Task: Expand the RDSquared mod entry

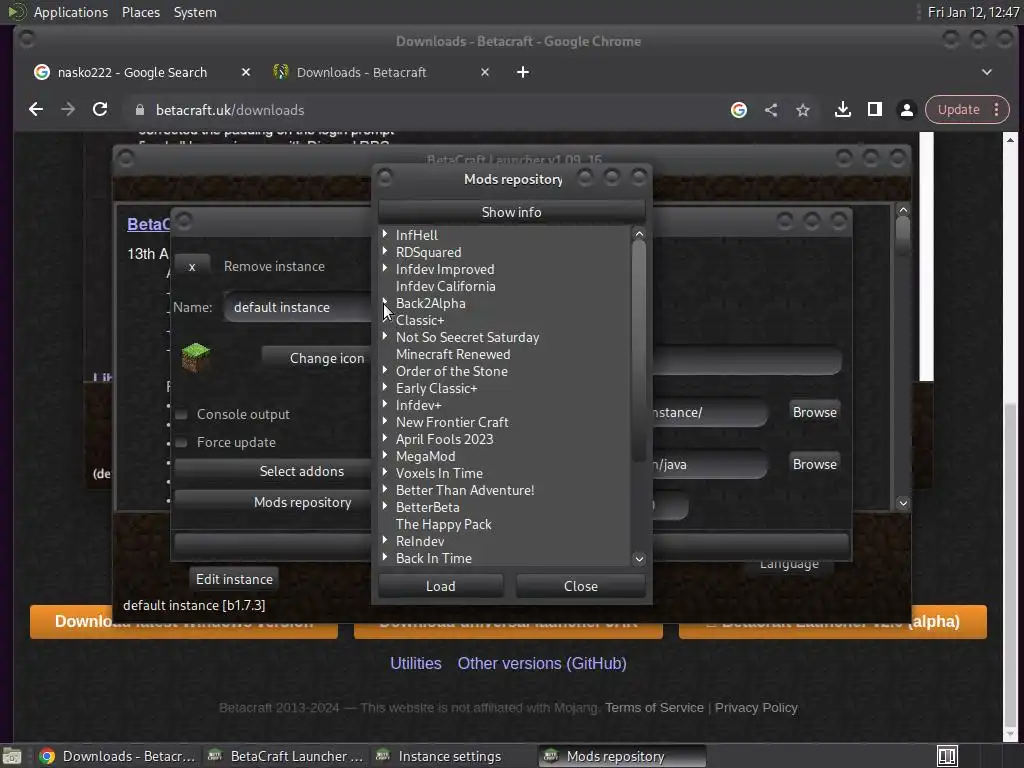Action: pyautogui.click(x=385, y=251)
